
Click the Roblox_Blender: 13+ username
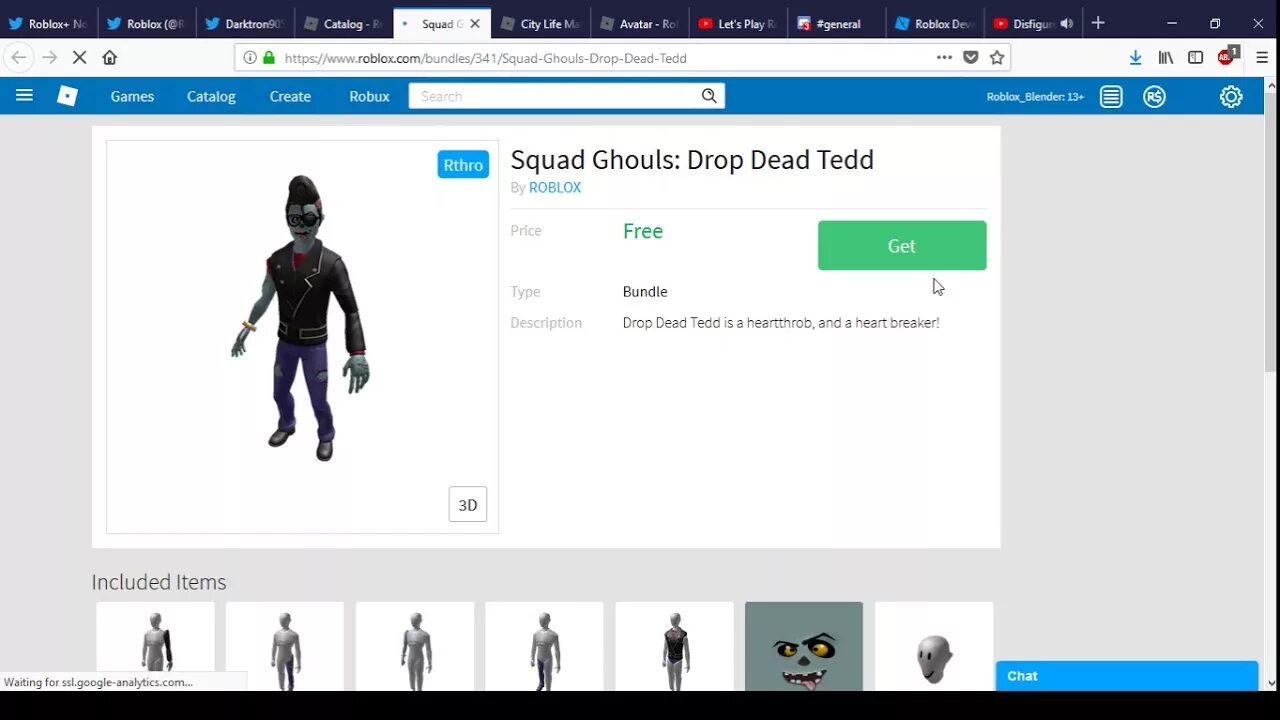click(x=1035, y=97)
